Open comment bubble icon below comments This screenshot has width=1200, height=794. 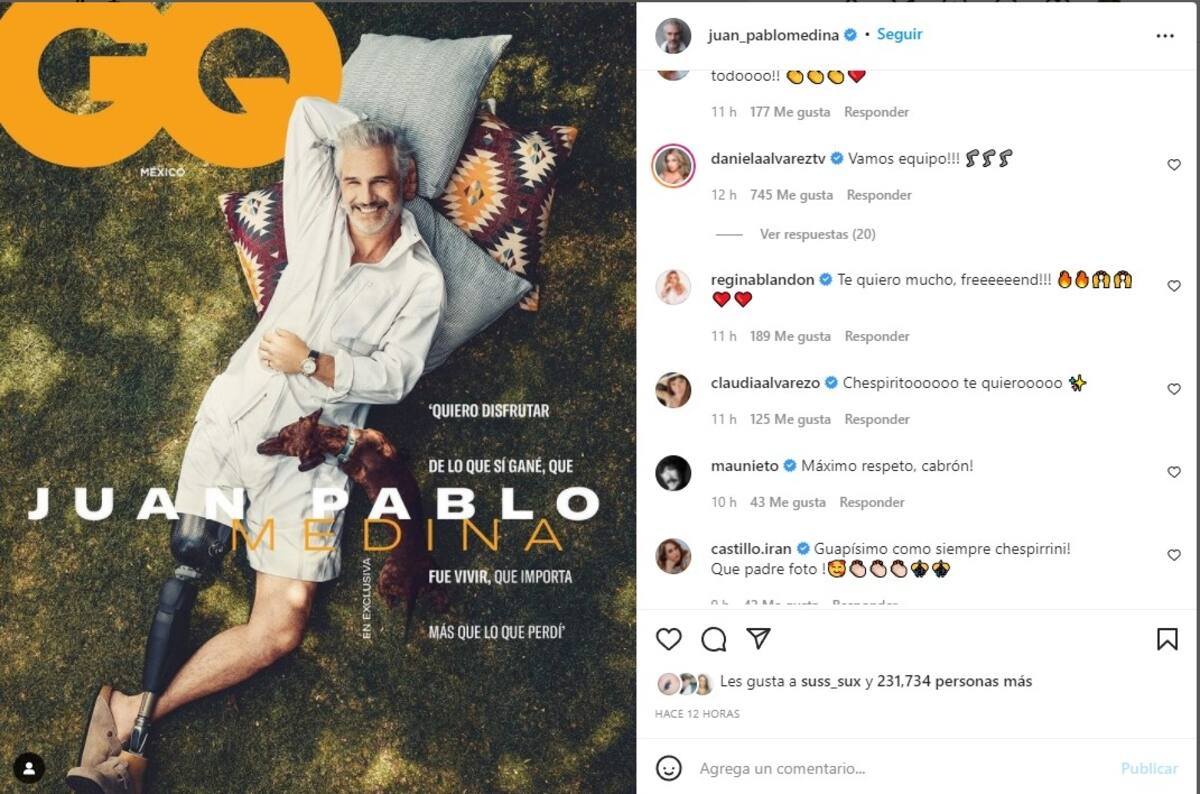713,639
